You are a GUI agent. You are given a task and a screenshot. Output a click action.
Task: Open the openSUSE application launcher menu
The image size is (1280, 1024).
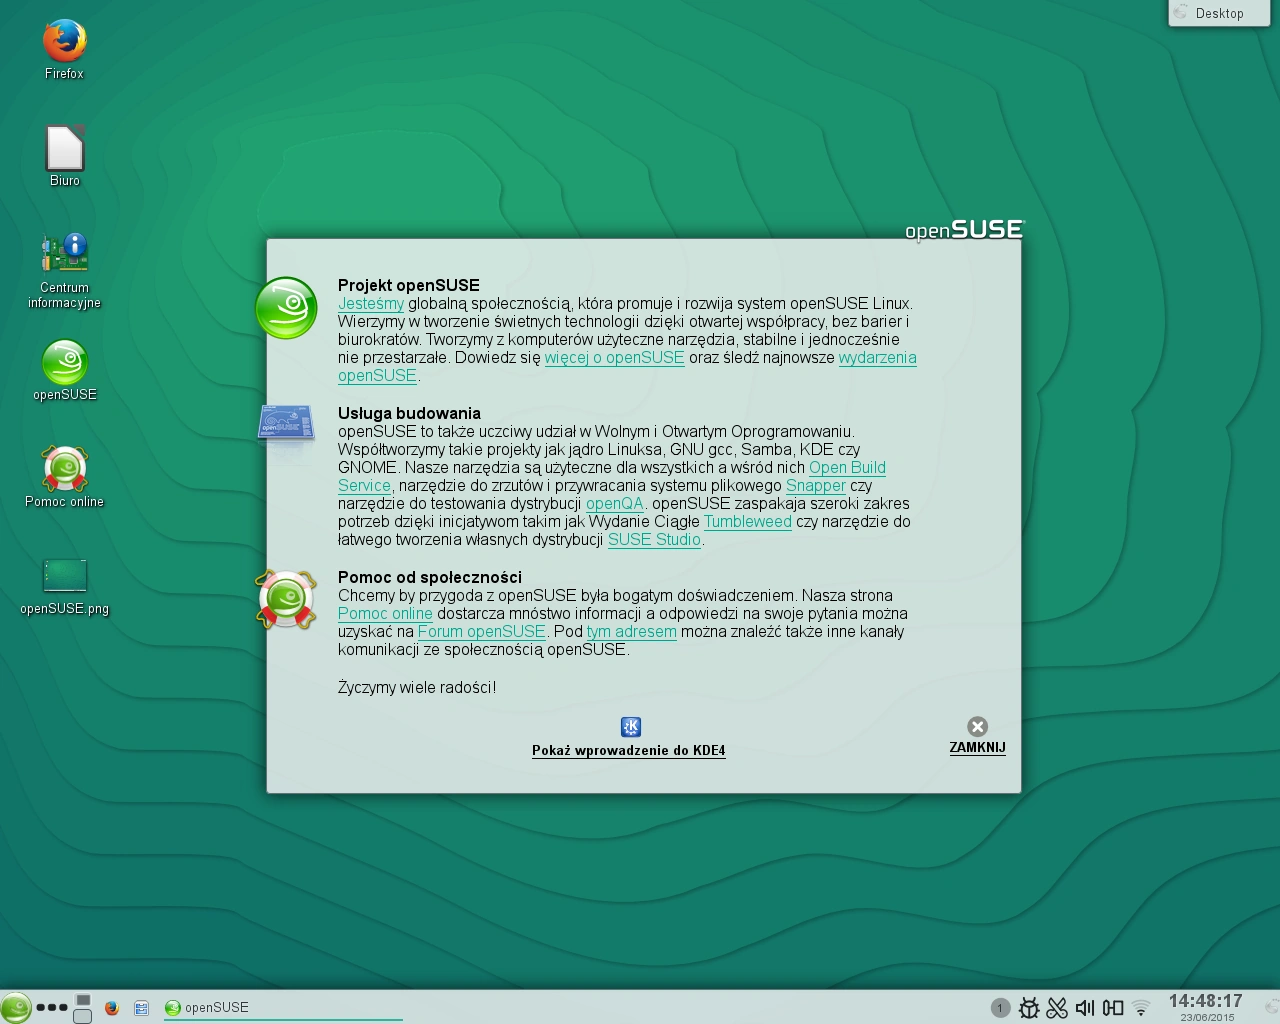(x=15, y=1007)
